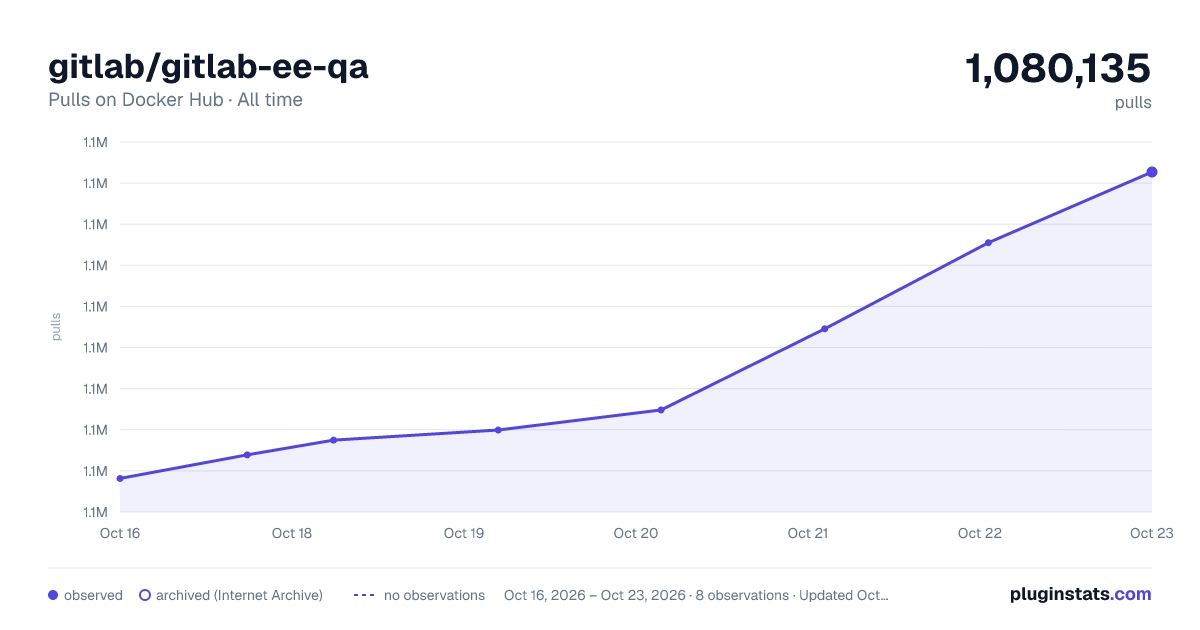Click the date range and observations summary text
Image resolution: width=1200 pixels, height=630 pixels.
(x=696, y=595)
